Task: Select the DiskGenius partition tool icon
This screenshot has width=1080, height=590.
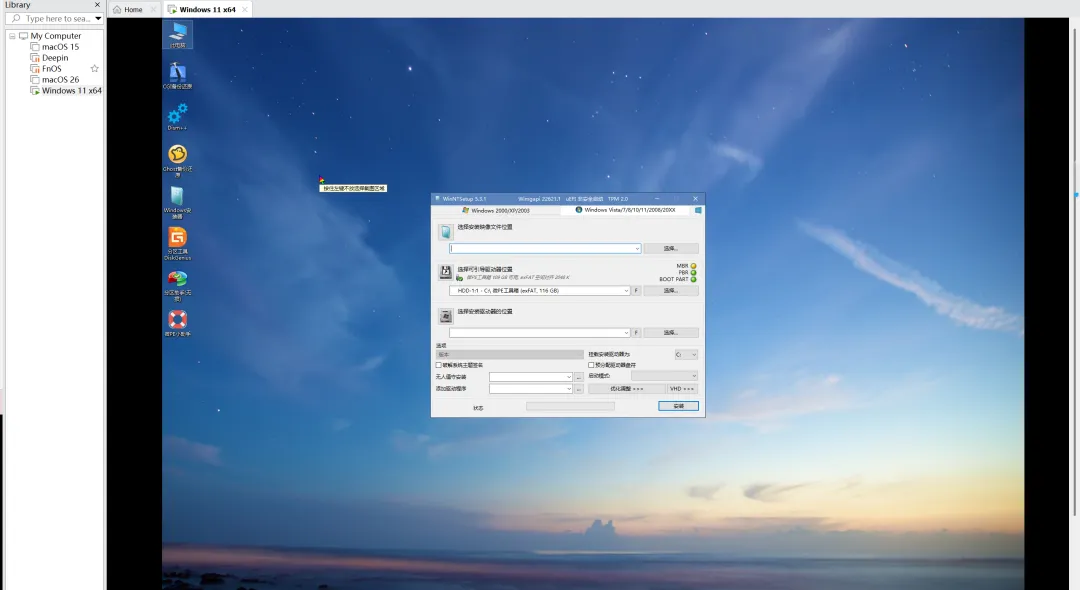Action: (x=178, y=243)
